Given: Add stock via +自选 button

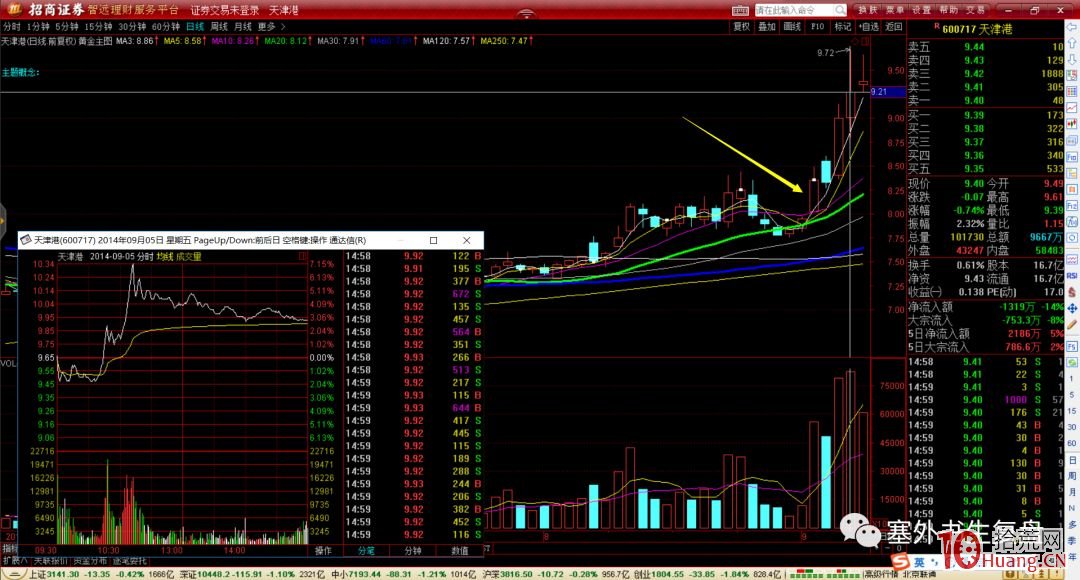Looking at the screenshot, I should (x=869, y=27).
